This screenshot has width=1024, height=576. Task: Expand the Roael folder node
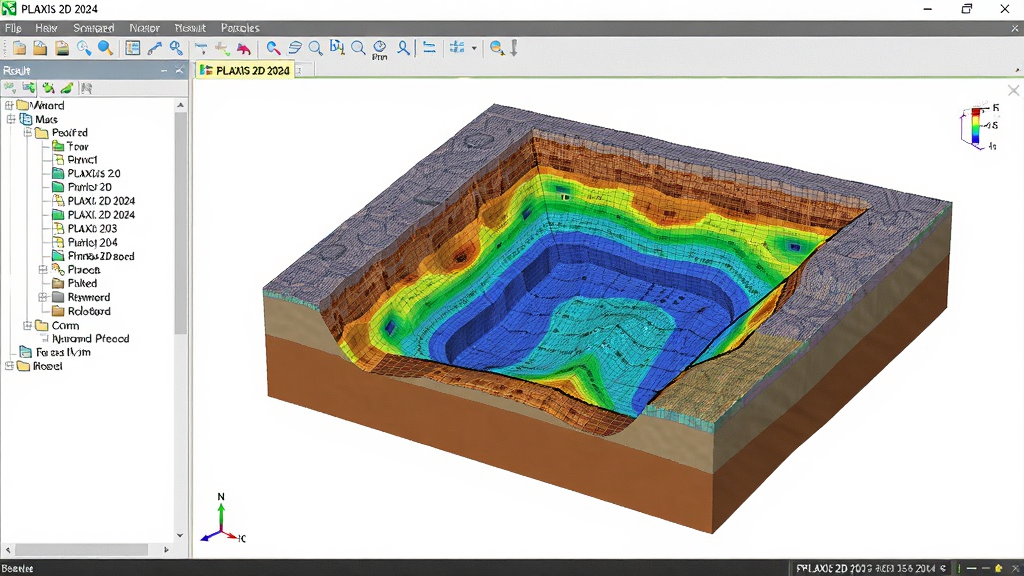[x=9, y=366]
